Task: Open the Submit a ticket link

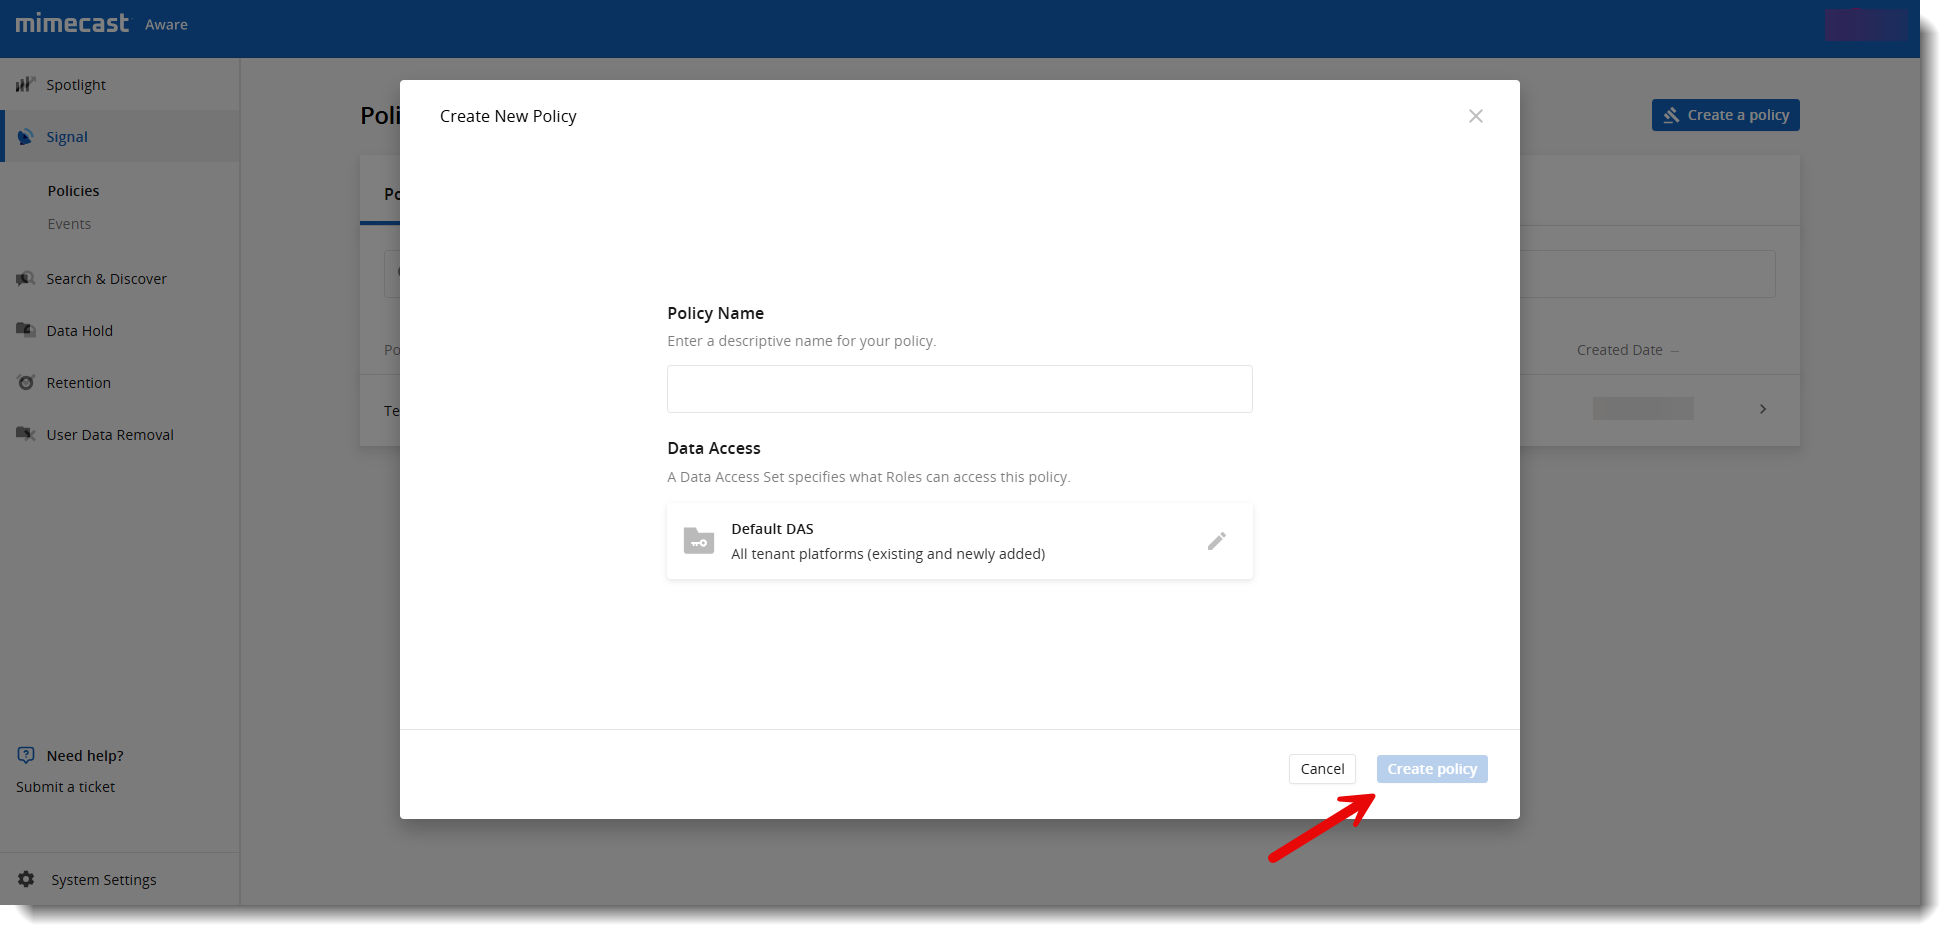Action: pos(64,786)
